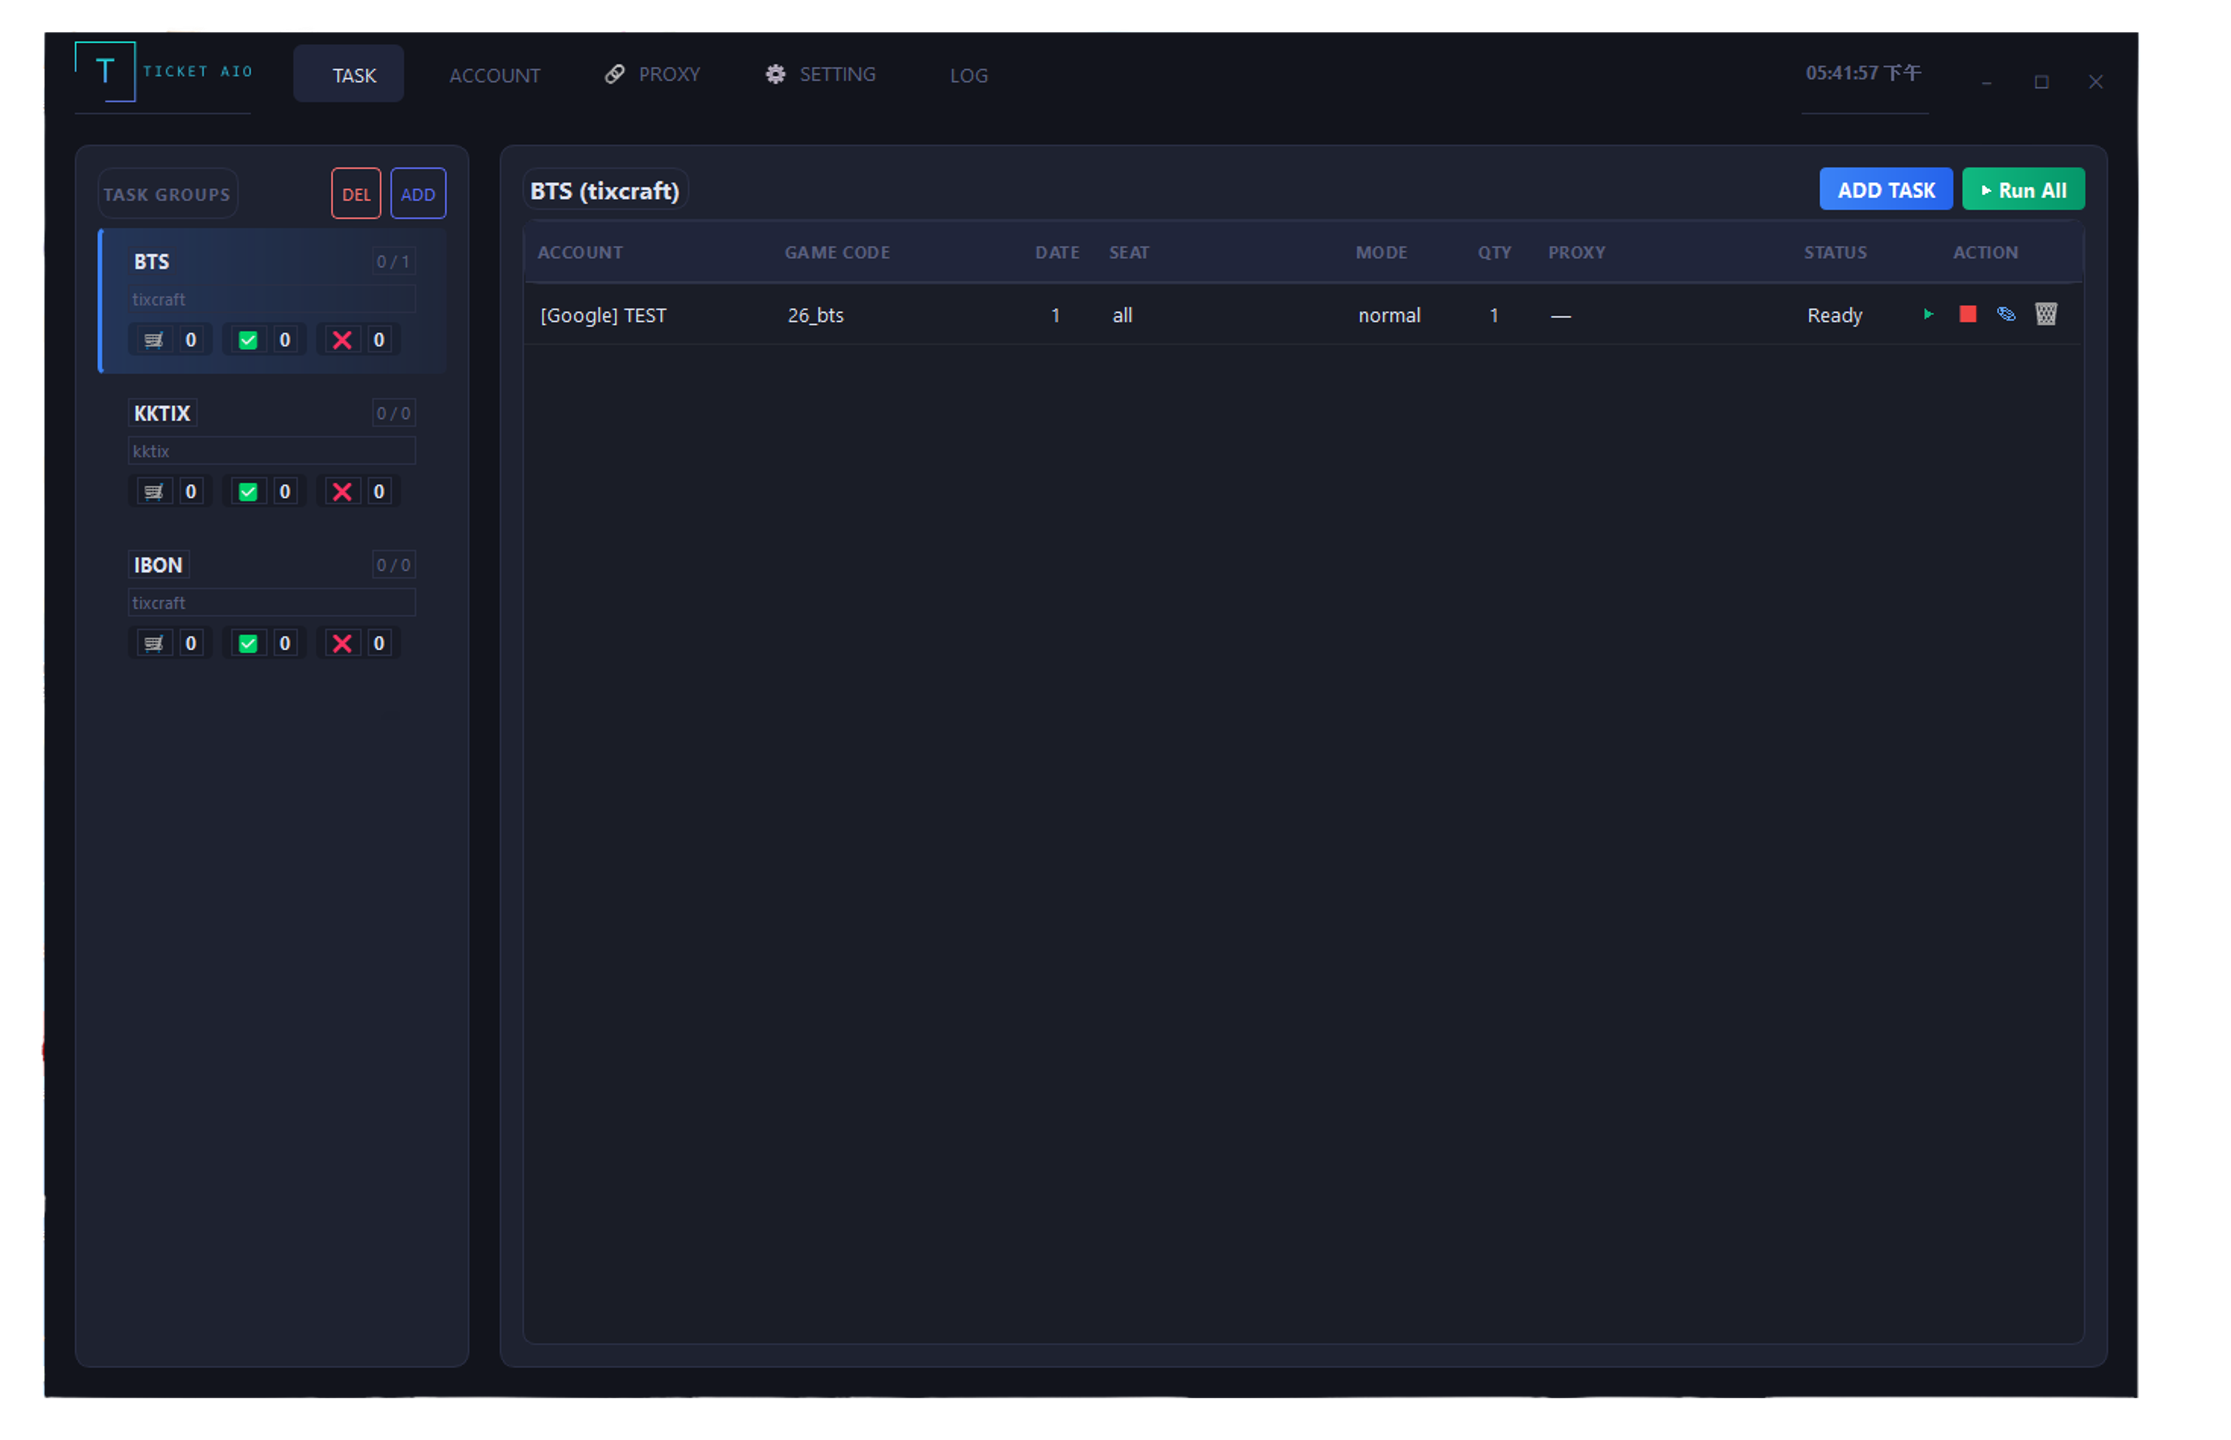Run all tasks with Run All button
The height and width of the screenshot is (1440, 2231).
coord(2022,190)
